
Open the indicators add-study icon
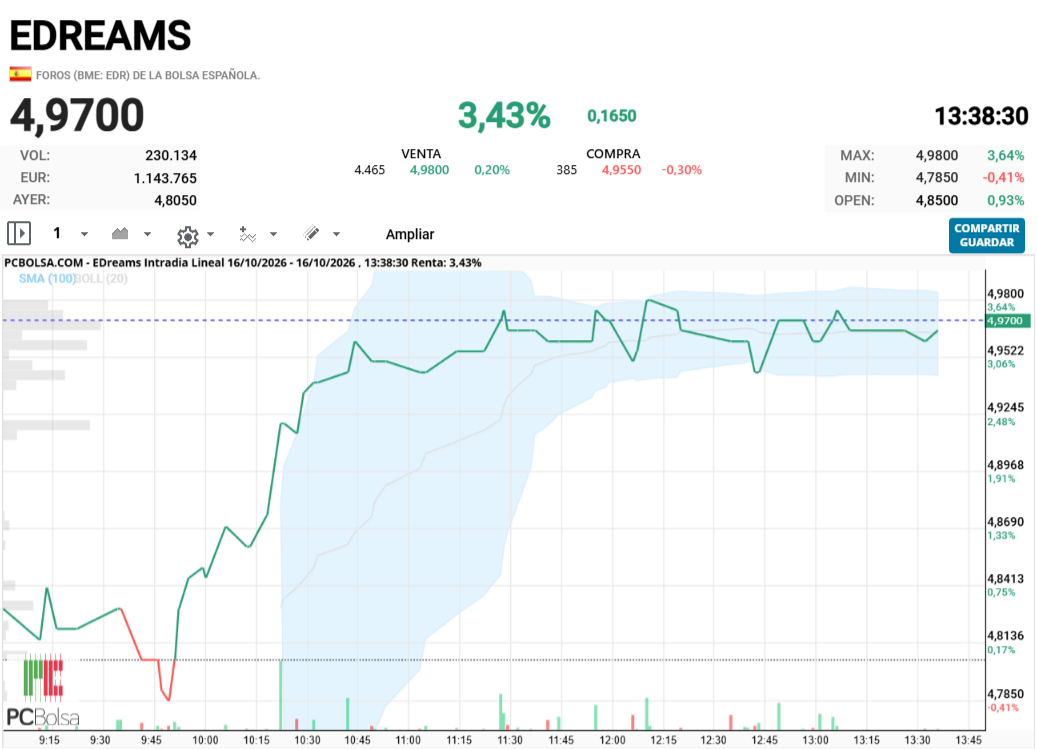247,234
